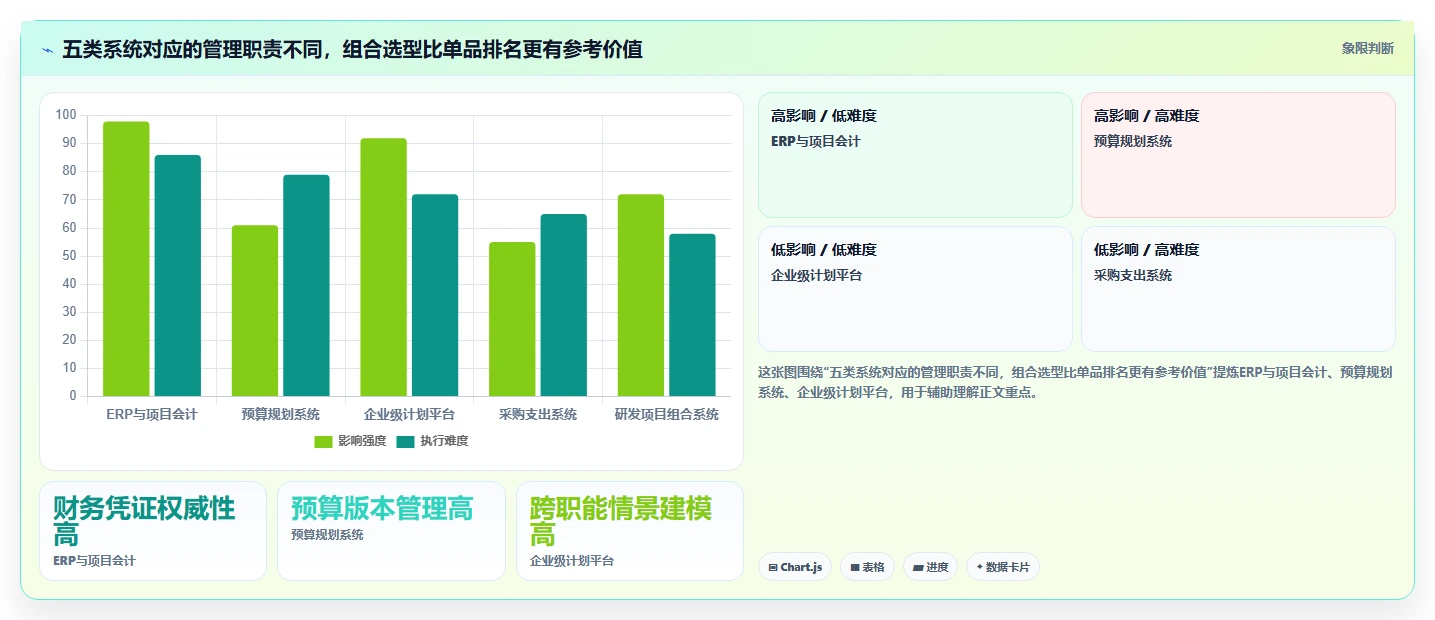Open the 低影响 / 高难度 quadrant card
The width and height of the screenshot is (1435, 620).
(x=1238, y=289)
